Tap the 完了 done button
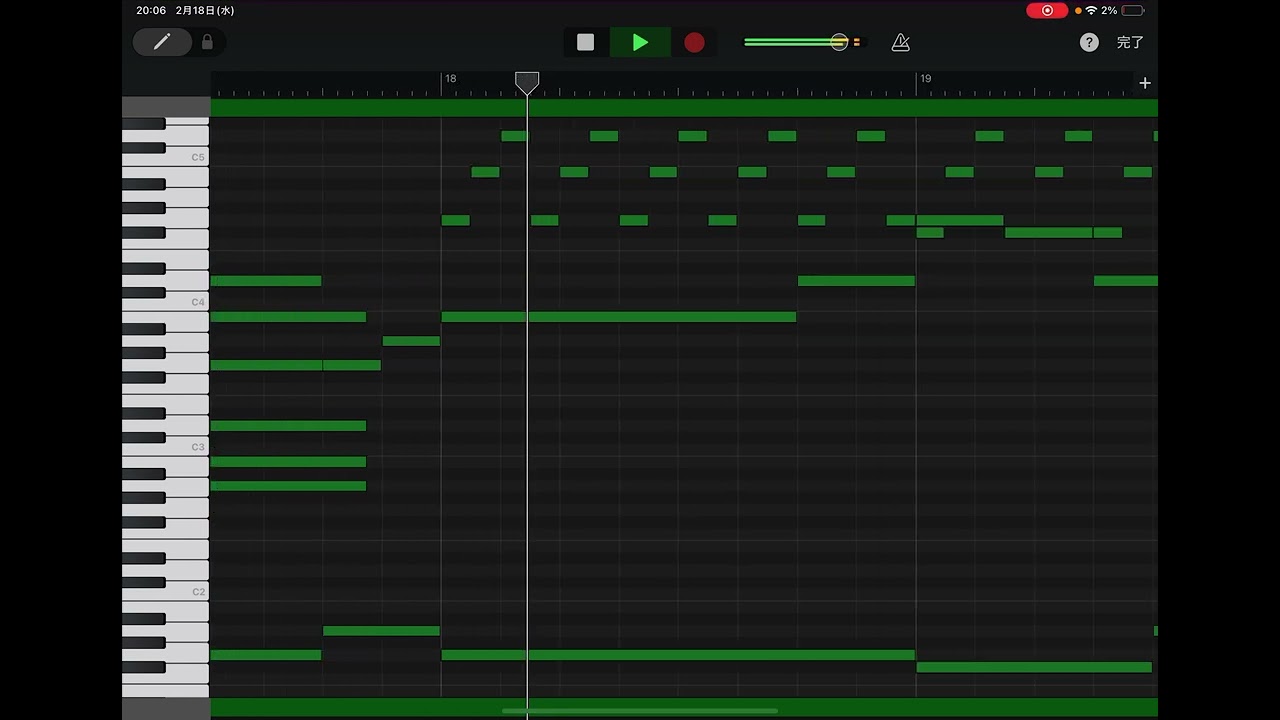1280x720 pixels. click(1130, 42)
